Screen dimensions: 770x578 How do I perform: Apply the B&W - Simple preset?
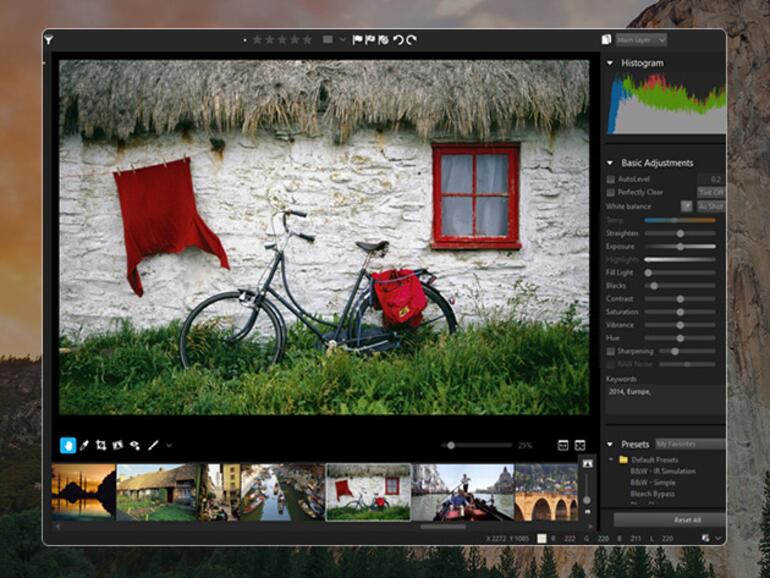point(653,482)
